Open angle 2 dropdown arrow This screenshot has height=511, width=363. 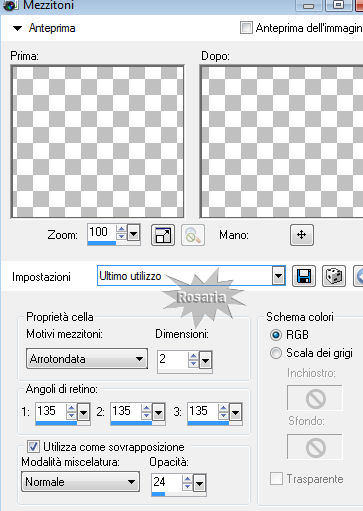pos(158,413)
